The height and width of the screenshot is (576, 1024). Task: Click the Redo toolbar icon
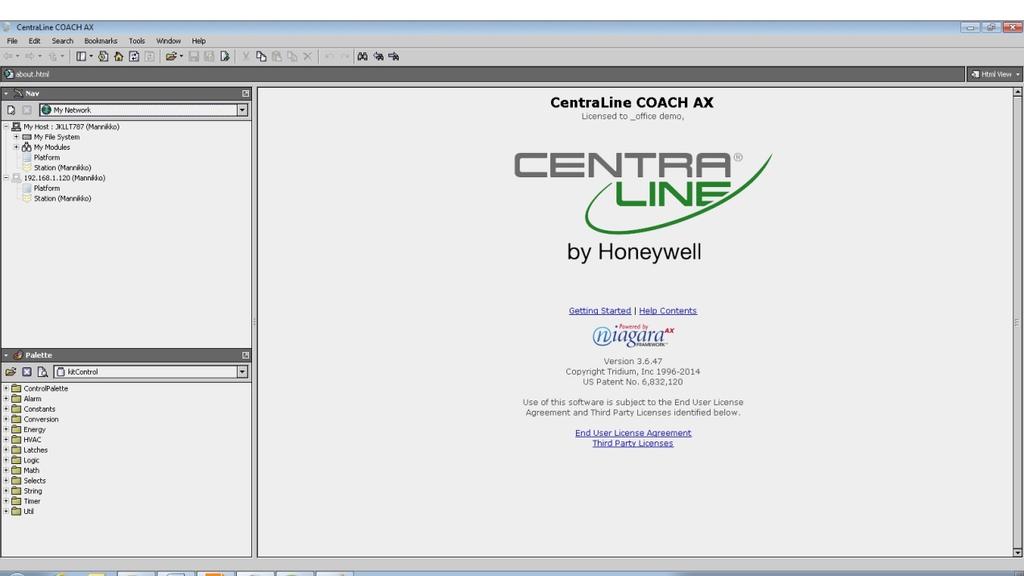(344, 57)
